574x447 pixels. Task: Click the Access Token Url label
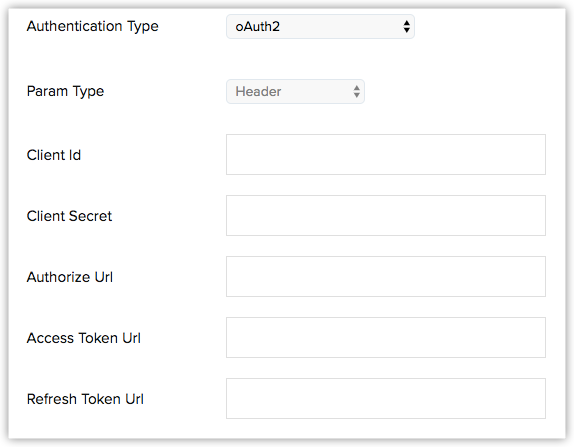[83, 338]
